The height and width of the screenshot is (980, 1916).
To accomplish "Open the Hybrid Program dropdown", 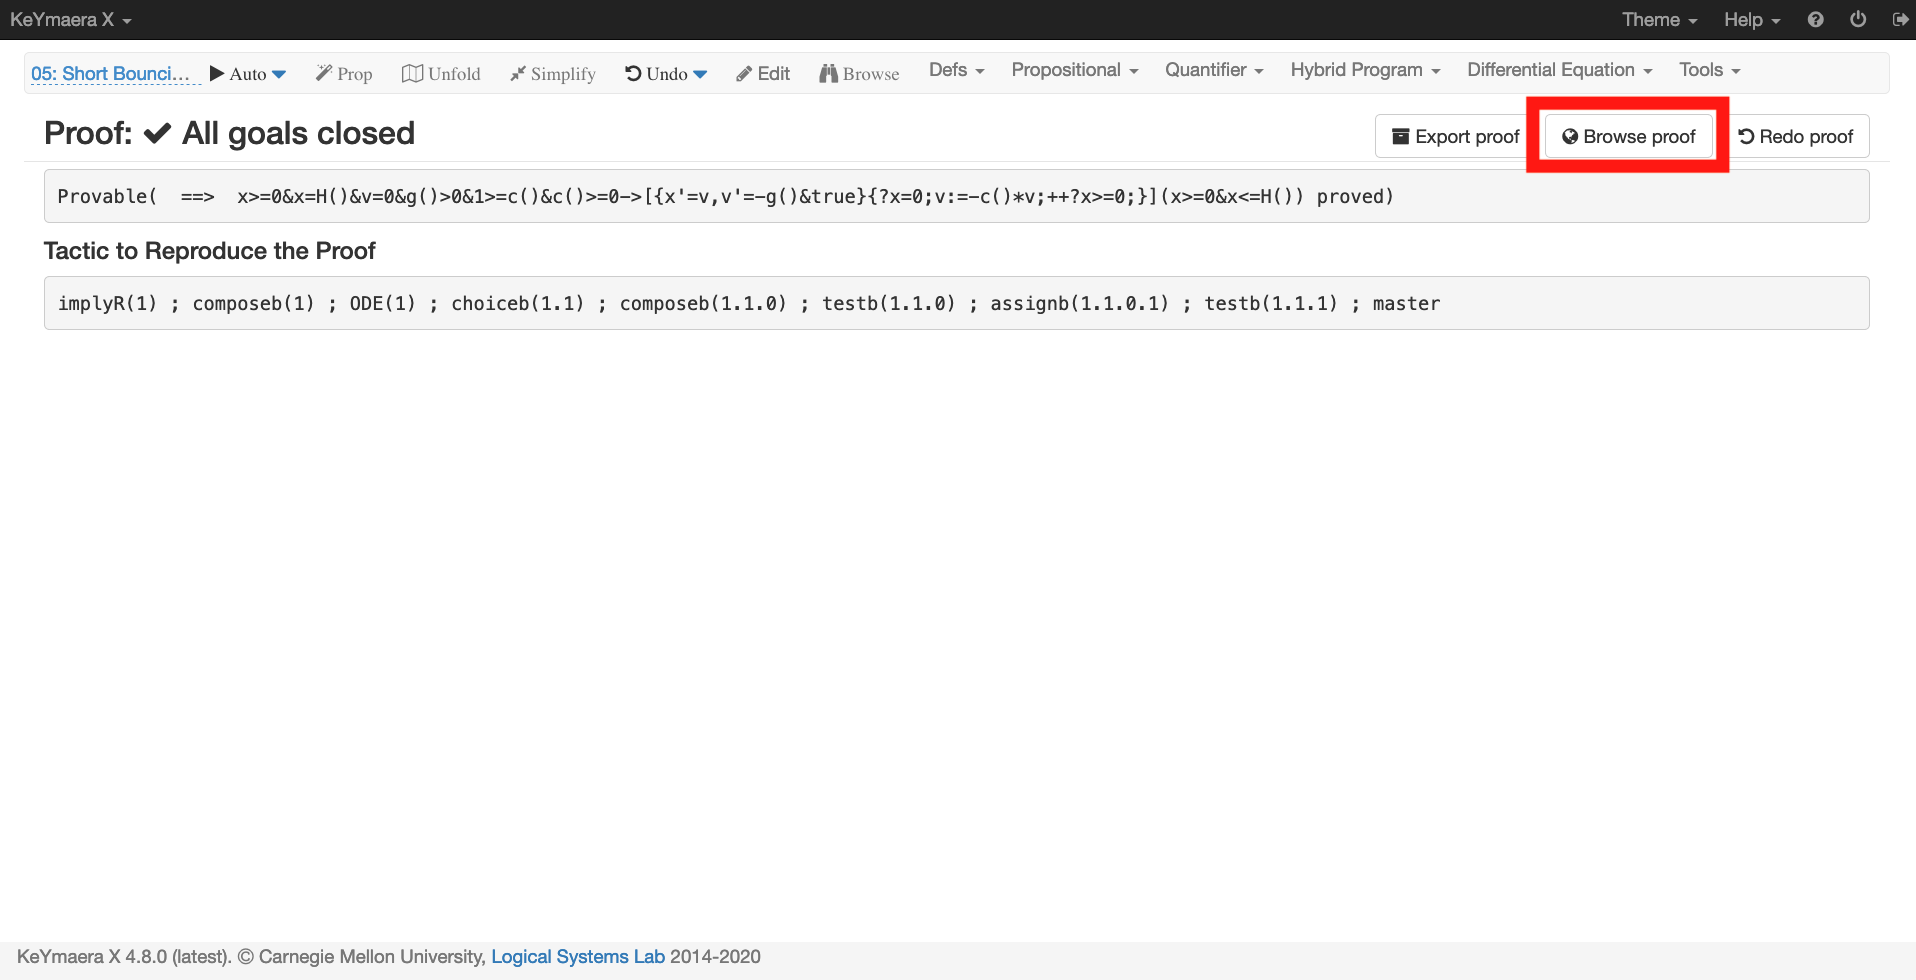I will (x=1364, y=70).
